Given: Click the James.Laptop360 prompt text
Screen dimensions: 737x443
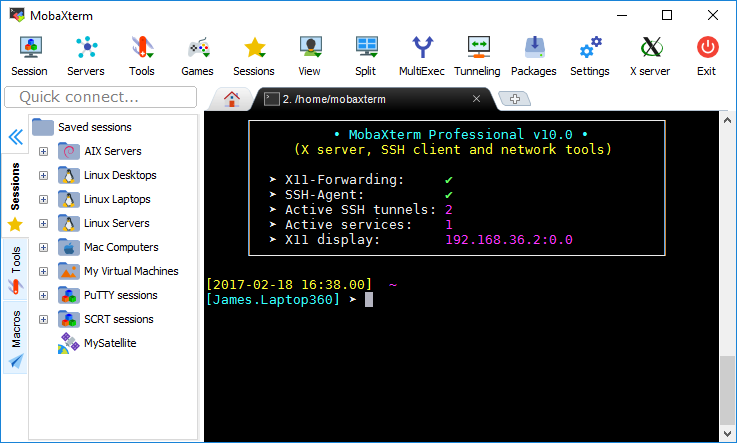Looking at the screenshot, I should [x=273, y=300].
